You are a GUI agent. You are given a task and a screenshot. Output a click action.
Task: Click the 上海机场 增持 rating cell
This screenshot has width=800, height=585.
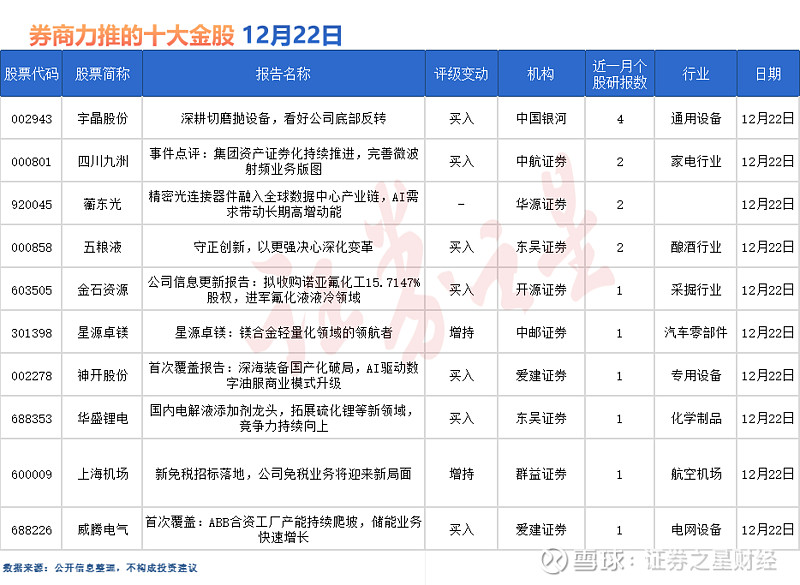(461, 474)
